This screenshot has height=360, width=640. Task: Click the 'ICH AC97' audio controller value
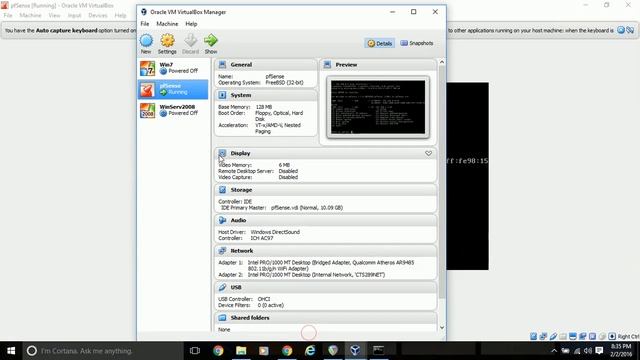coord(261,238)
